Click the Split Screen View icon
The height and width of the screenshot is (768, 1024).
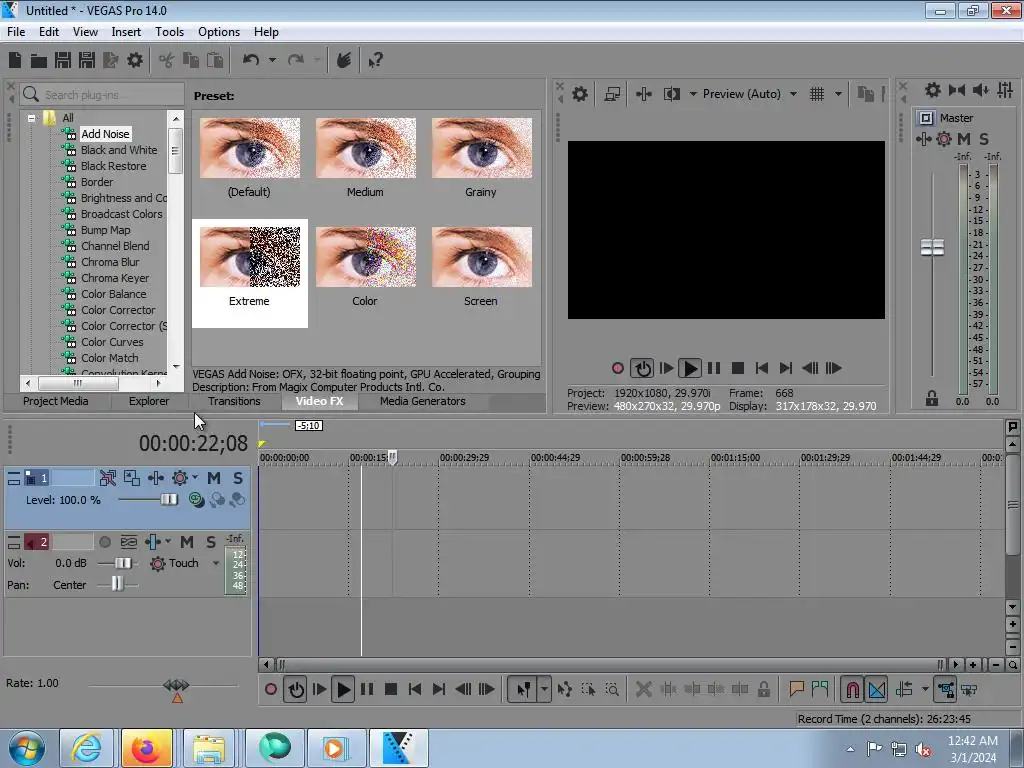pyautogui.click(x=671, y=94)
